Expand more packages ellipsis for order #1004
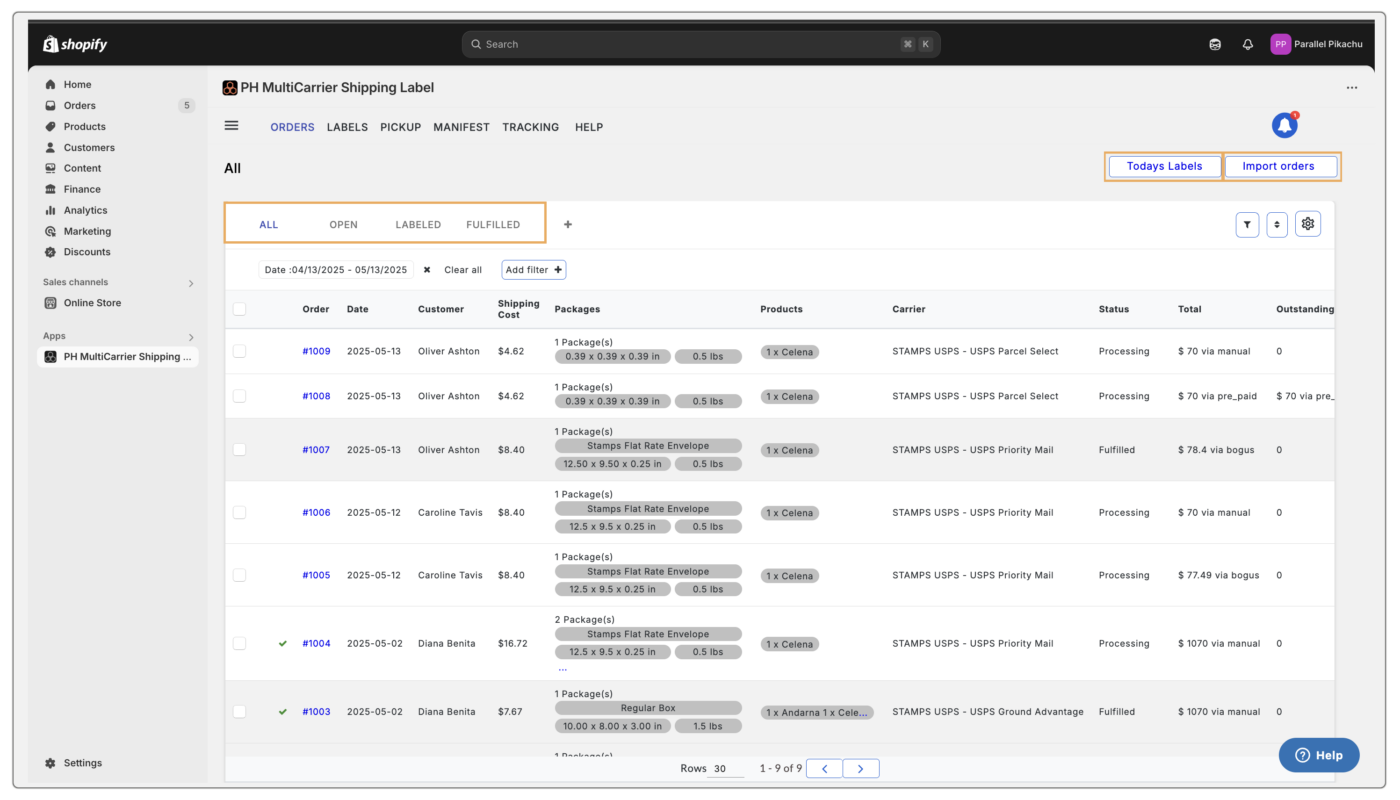 tap(562, 668)
